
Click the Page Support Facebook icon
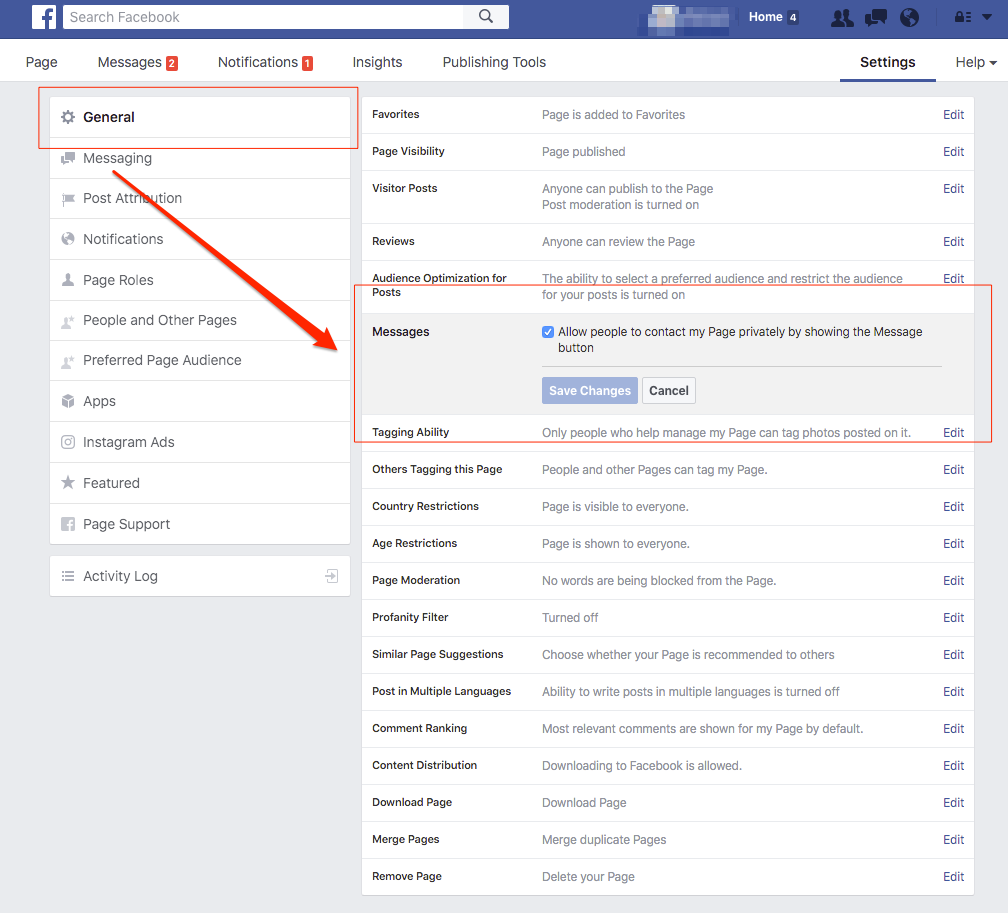coord(68,524)
